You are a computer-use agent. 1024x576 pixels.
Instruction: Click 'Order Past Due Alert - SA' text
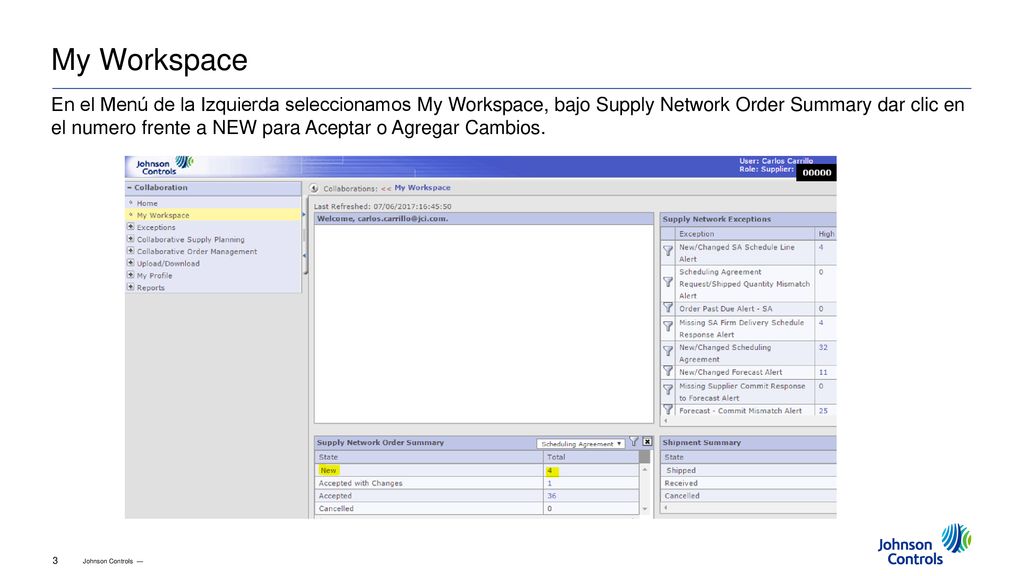(725, 309)
